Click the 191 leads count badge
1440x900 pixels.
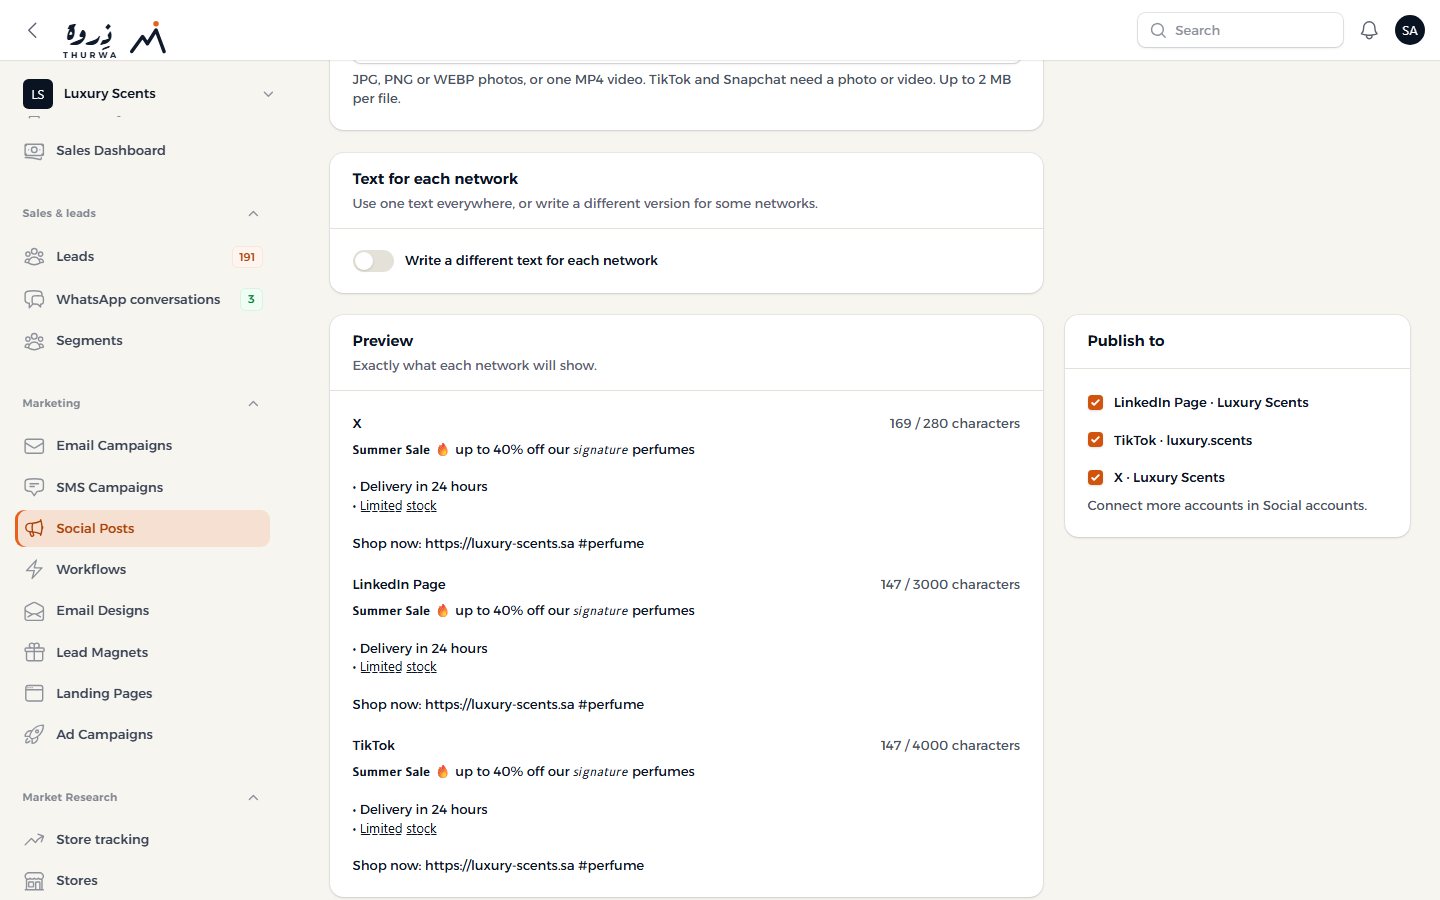point(247,257)
